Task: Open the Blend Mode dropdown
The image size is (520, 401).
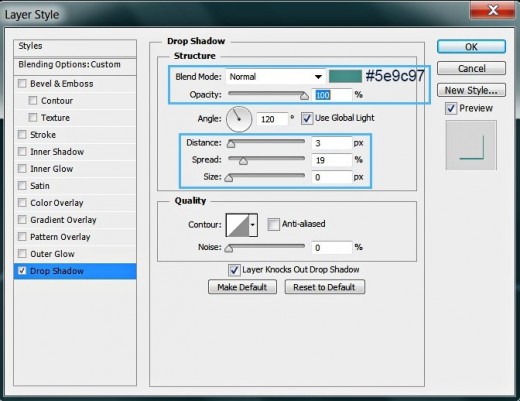Action: 275,77
